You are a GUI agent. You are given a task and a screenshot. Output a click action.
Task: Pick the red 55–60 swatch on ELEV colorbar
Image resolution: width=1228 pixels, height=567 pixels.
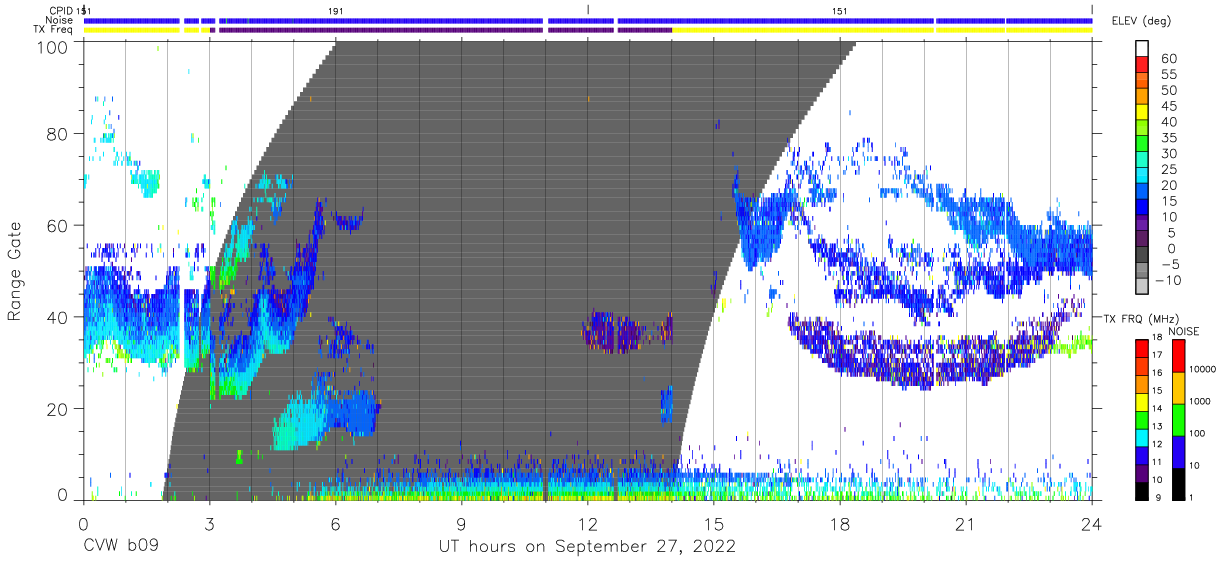point(1141,67)
